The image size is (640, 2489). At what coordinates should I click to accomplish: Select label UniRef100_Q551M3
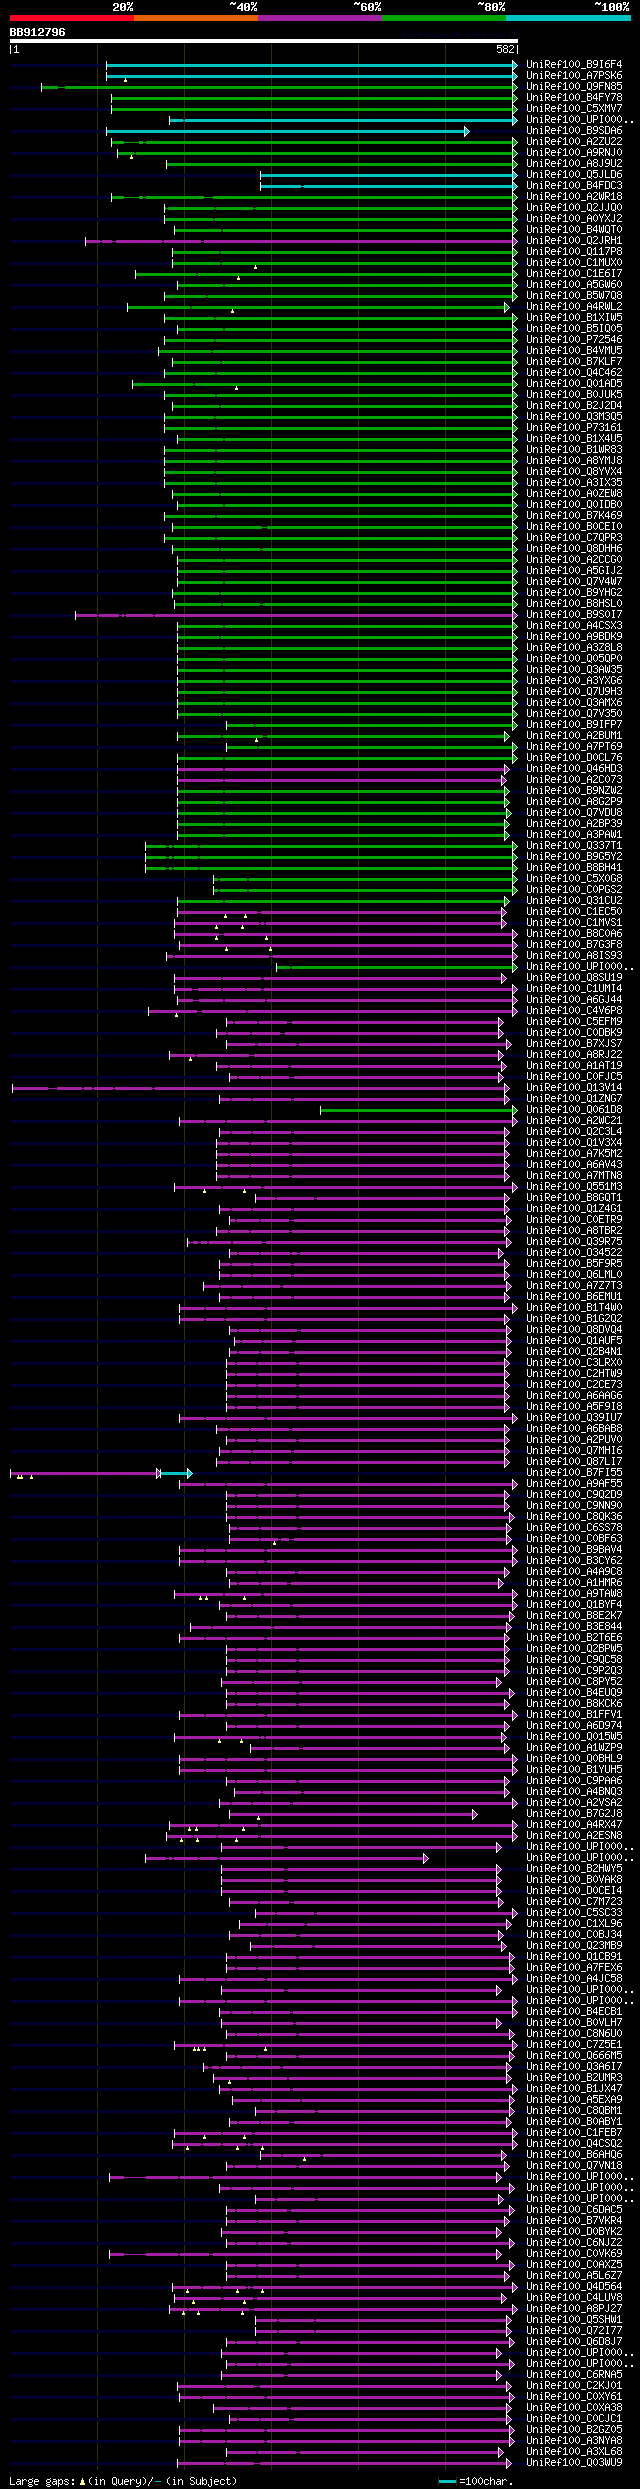tap(574, 1187)
